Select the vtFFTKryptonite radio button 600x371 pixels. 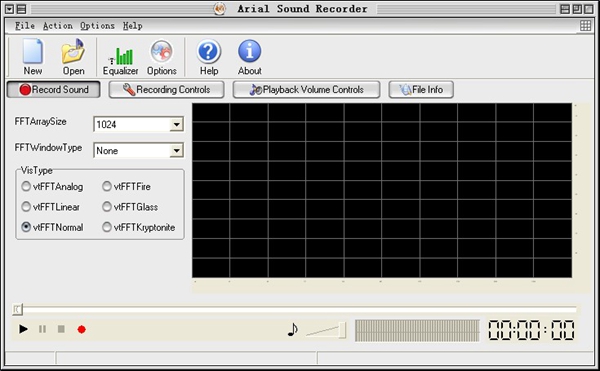[107, 227]
